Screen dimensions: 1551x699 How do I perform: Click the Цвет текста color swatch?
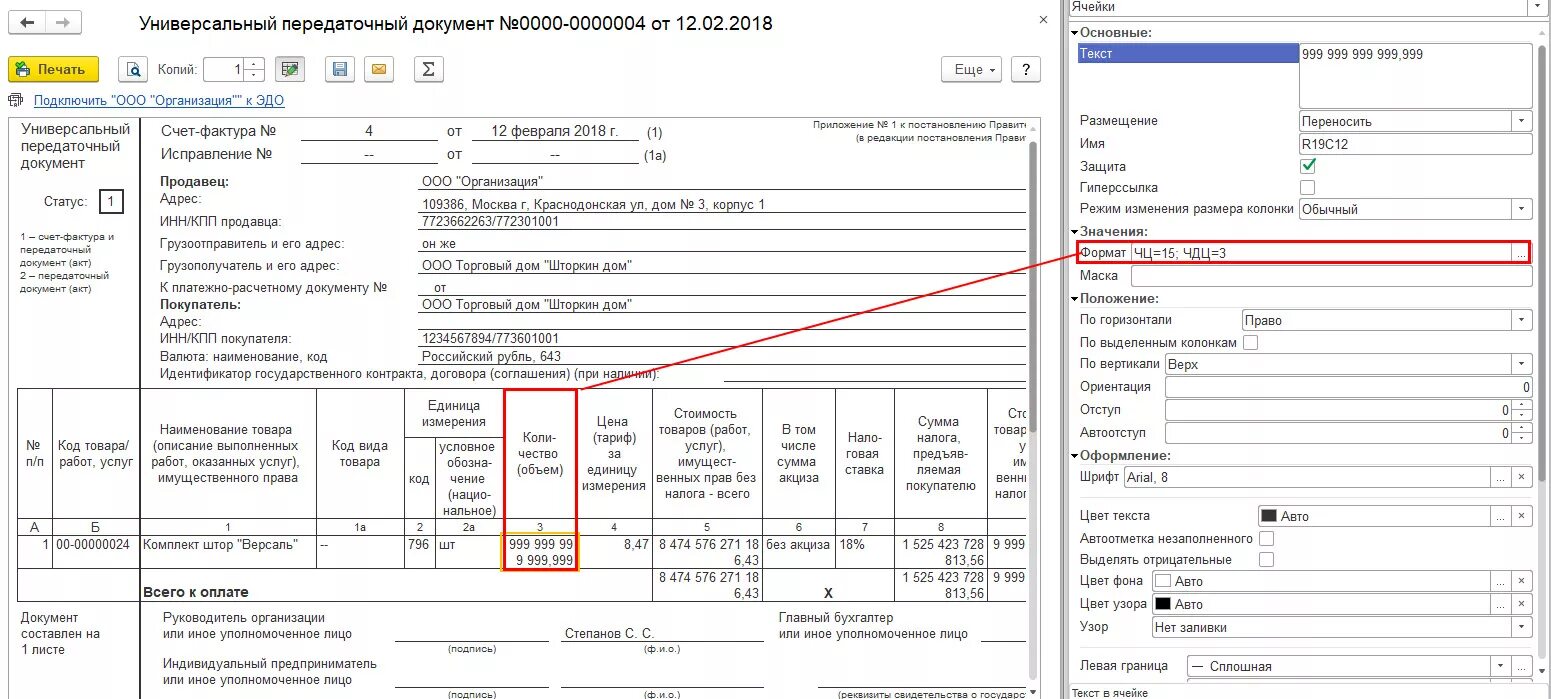[x=1269, y=517]
